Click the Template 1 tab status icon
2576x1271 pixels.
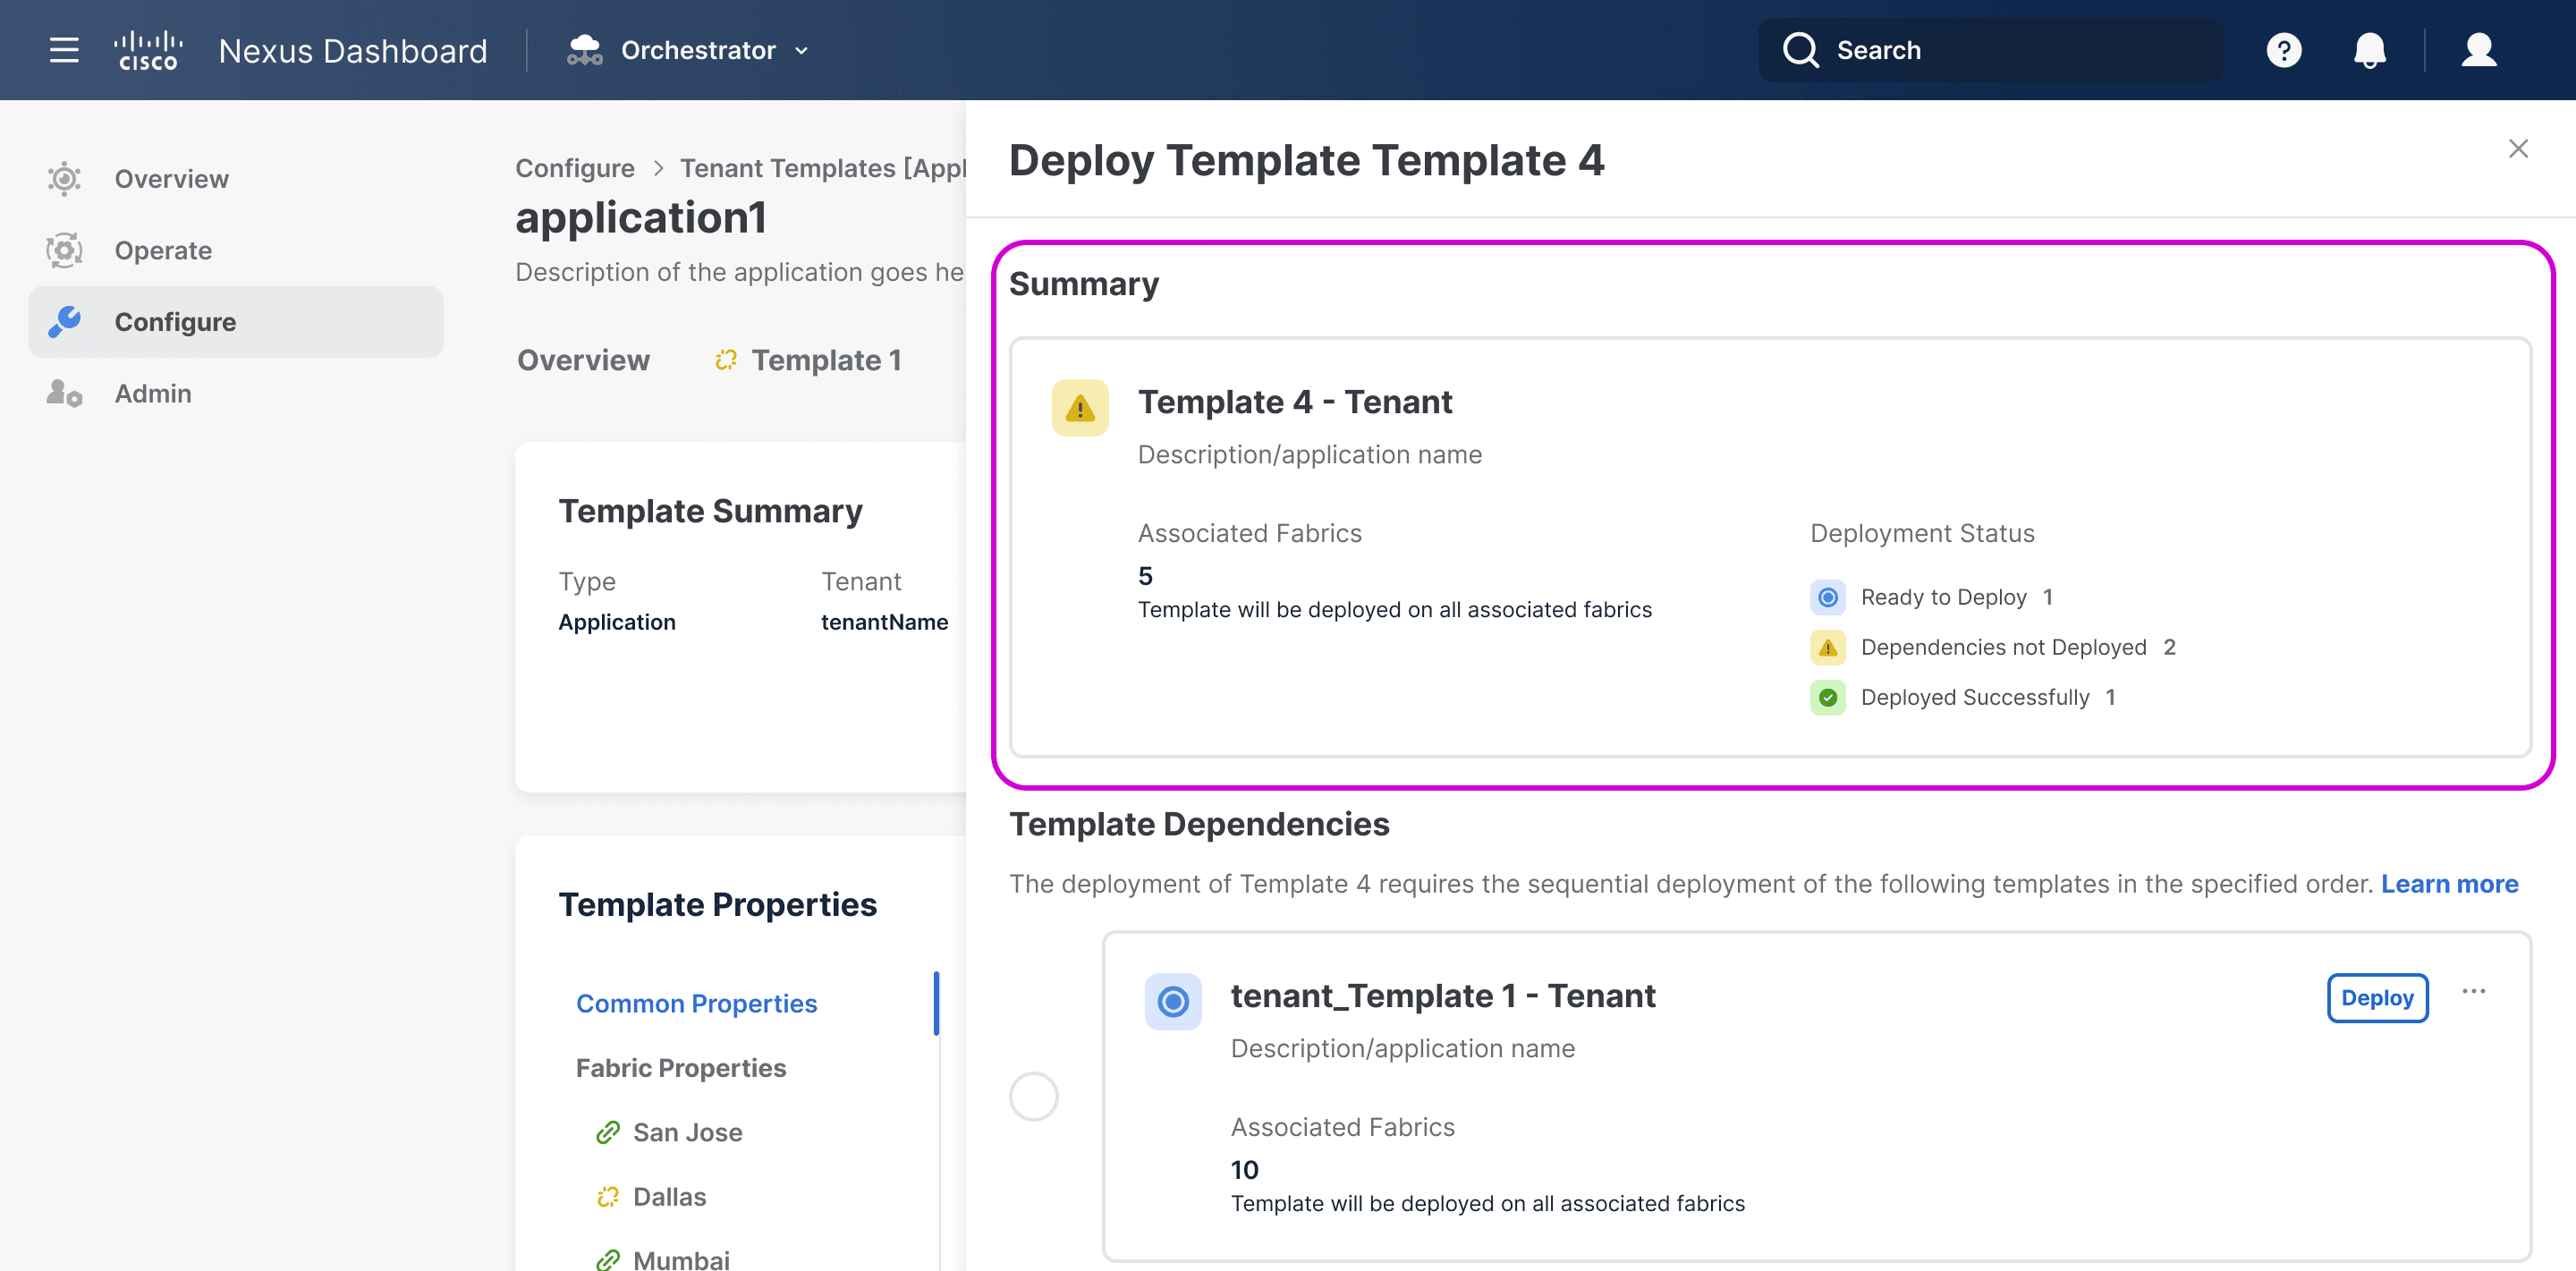pyautogui.click(x=726, y=360)
